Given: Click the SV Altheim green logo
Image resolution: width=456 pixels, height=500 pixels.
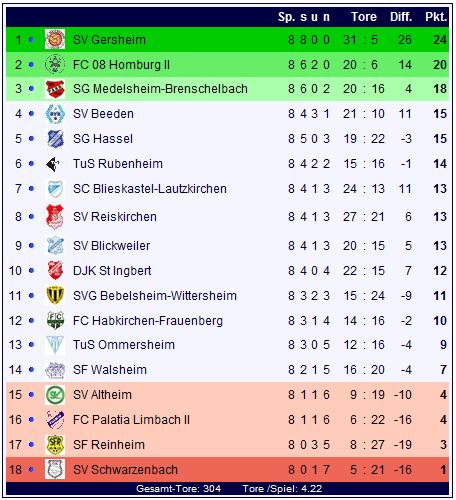Looking at the screenshot, I should (55, 395).
